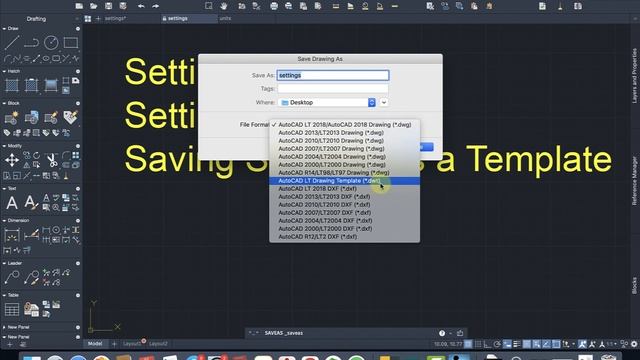
Task: Click the help question mark on command line
Action: 442,333
